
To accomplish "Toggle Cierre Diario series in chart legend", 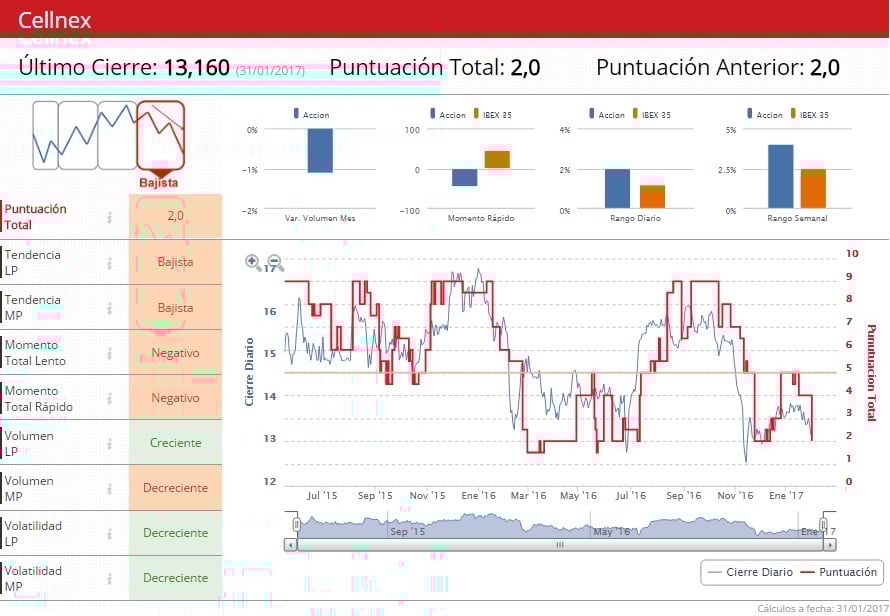I will (x=751, y=572).
